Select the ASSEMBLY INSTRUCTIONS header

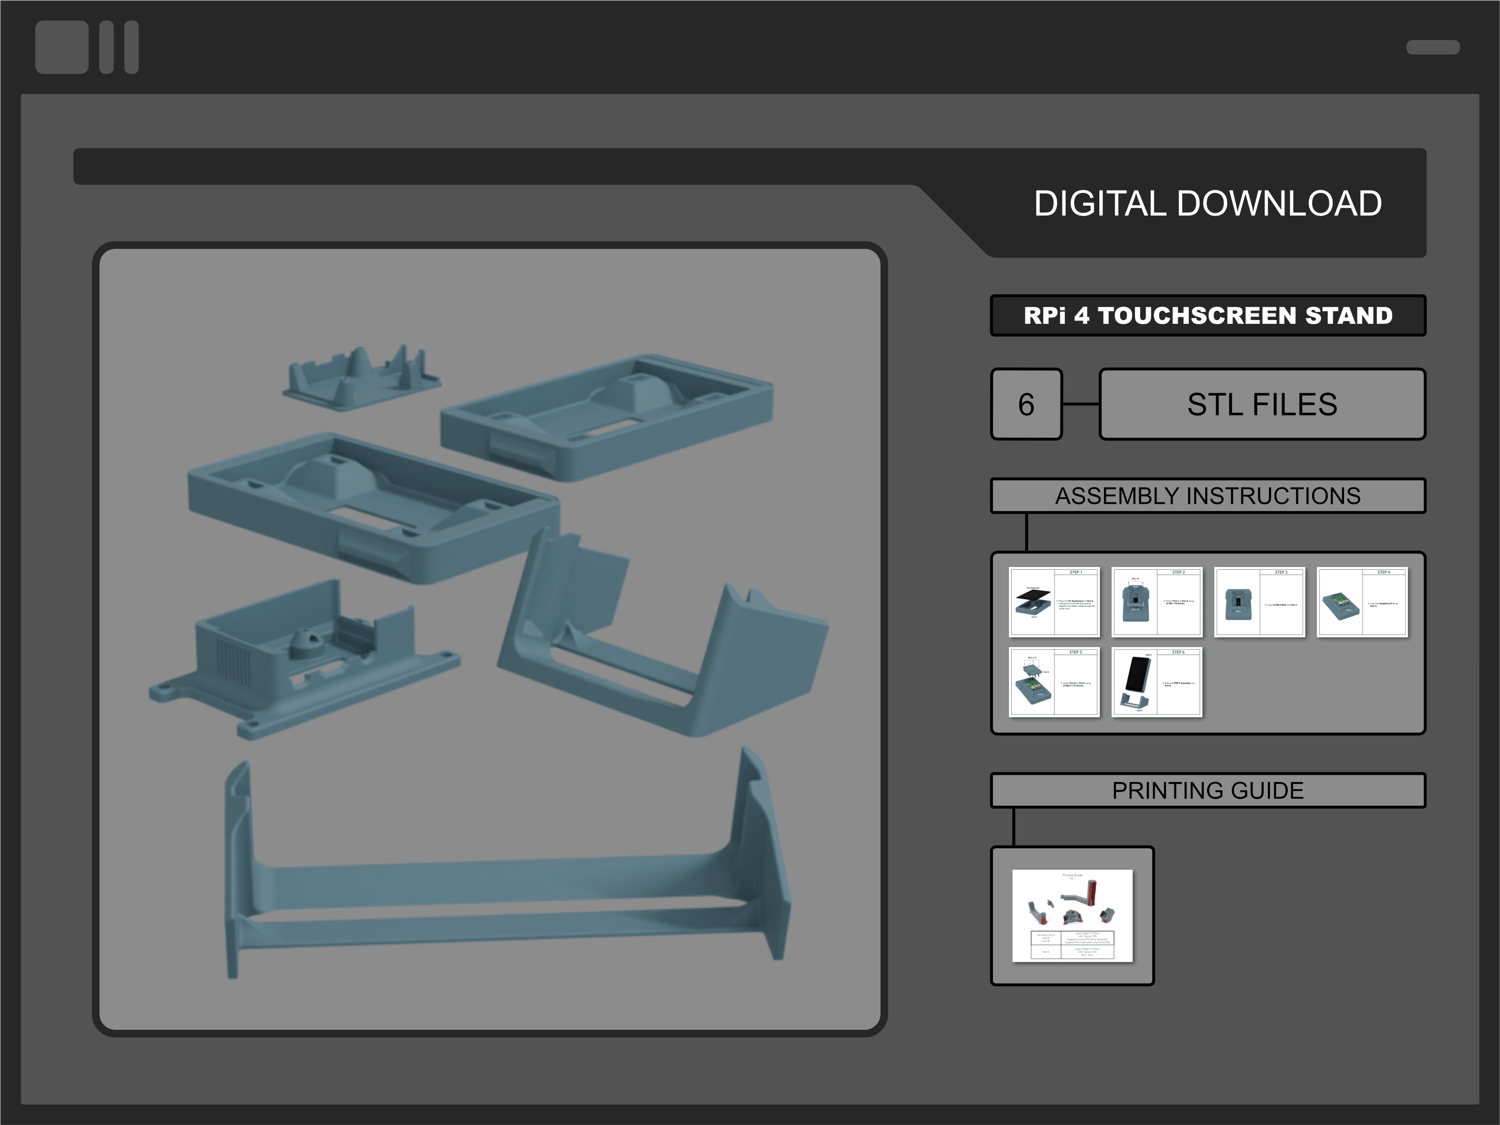(x=1208, y=496)
